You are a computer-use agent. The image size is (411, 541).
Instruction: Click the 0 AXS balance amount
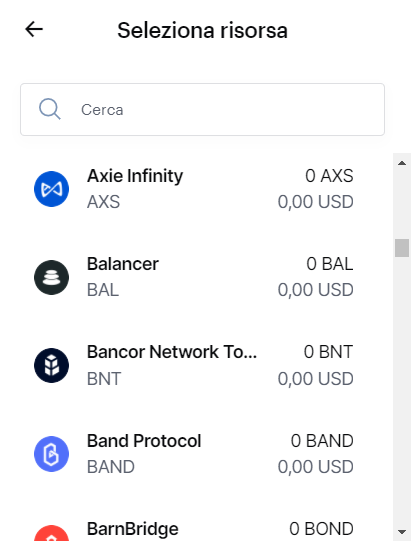click(329, 176)
